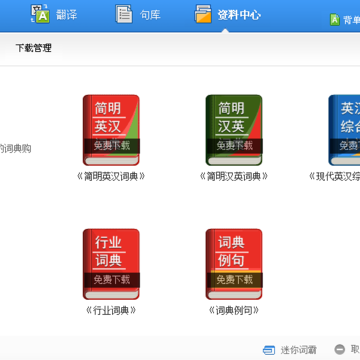Select the 行业词典 red book icon
This screenshot has height=360, width=360.
click(x=111, y=264)
